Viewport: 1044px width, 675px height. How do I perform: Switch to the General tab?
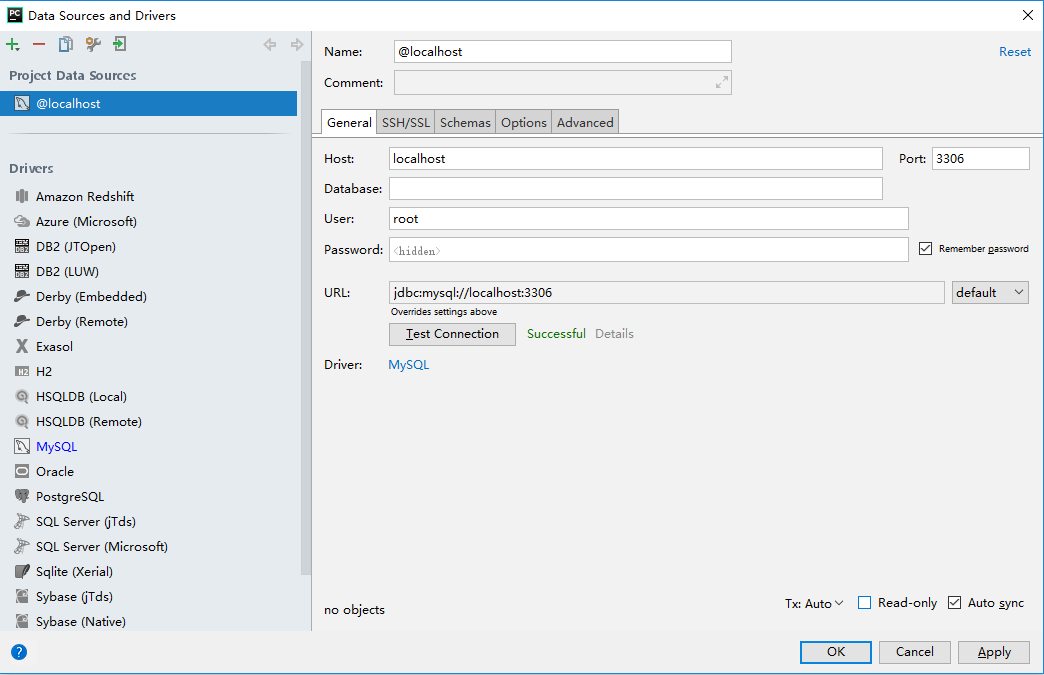[x=349, y=122]
